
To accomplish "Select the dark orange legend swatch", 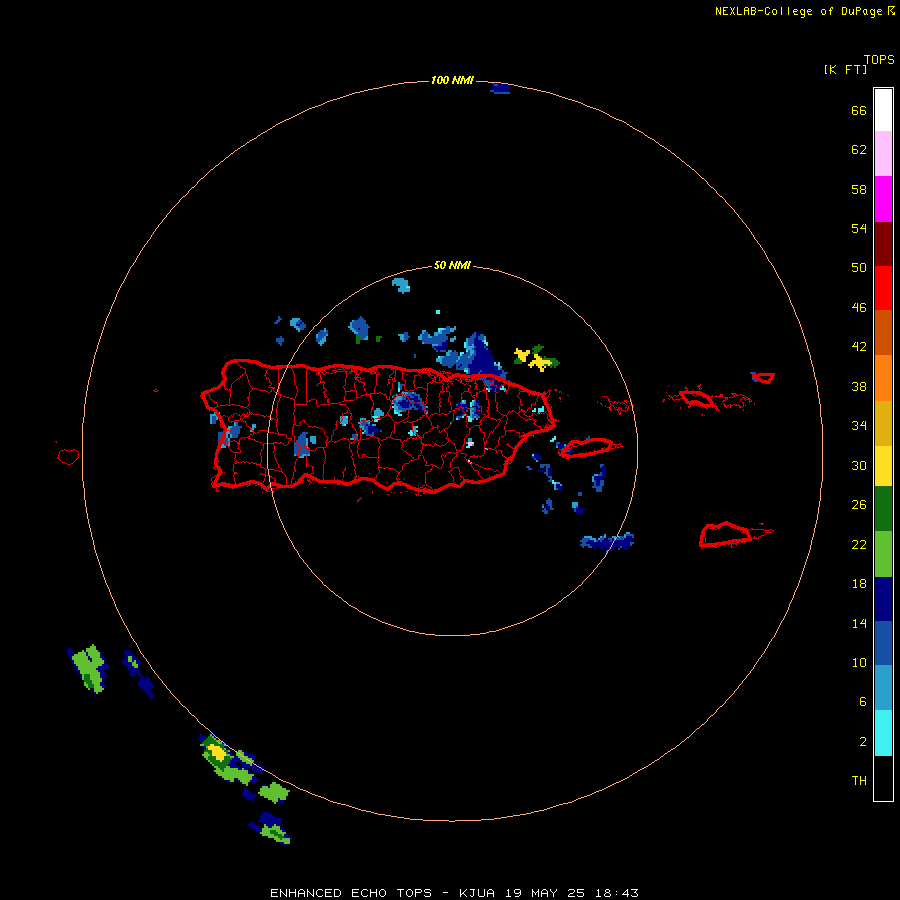I will click(x=883, y=332).
